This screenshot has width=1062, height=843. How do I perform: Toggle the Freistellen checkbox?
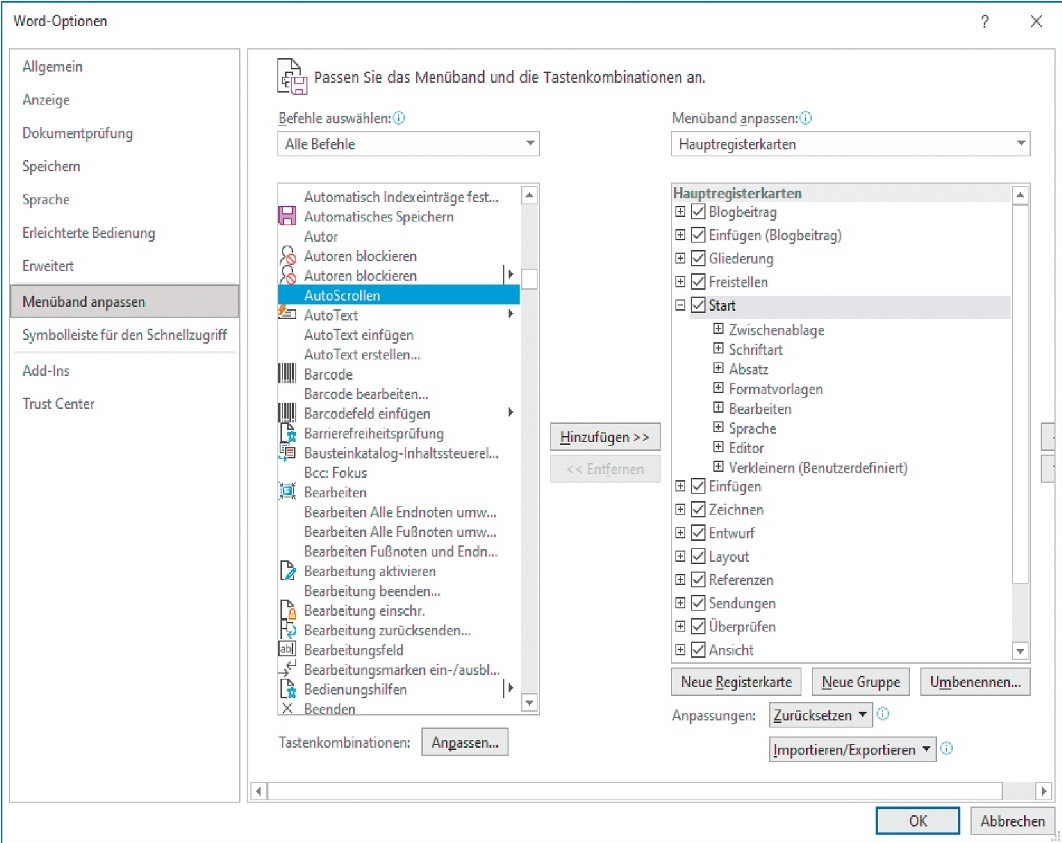pyautogui.click(x=698, y=282)
